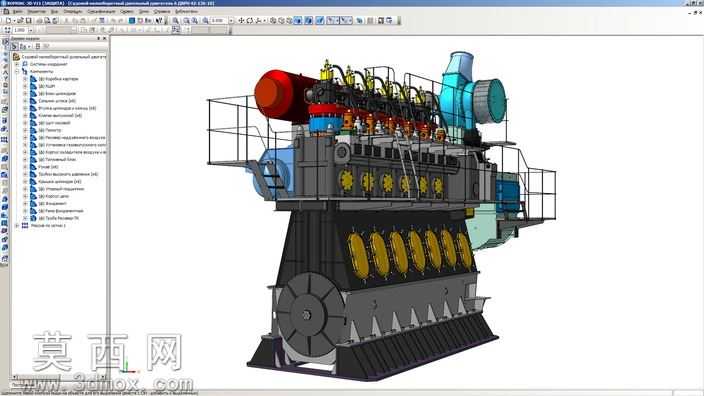Pin the model tree panel
Viewport: 704px width, 396px height.
click(x=98, y=39)
